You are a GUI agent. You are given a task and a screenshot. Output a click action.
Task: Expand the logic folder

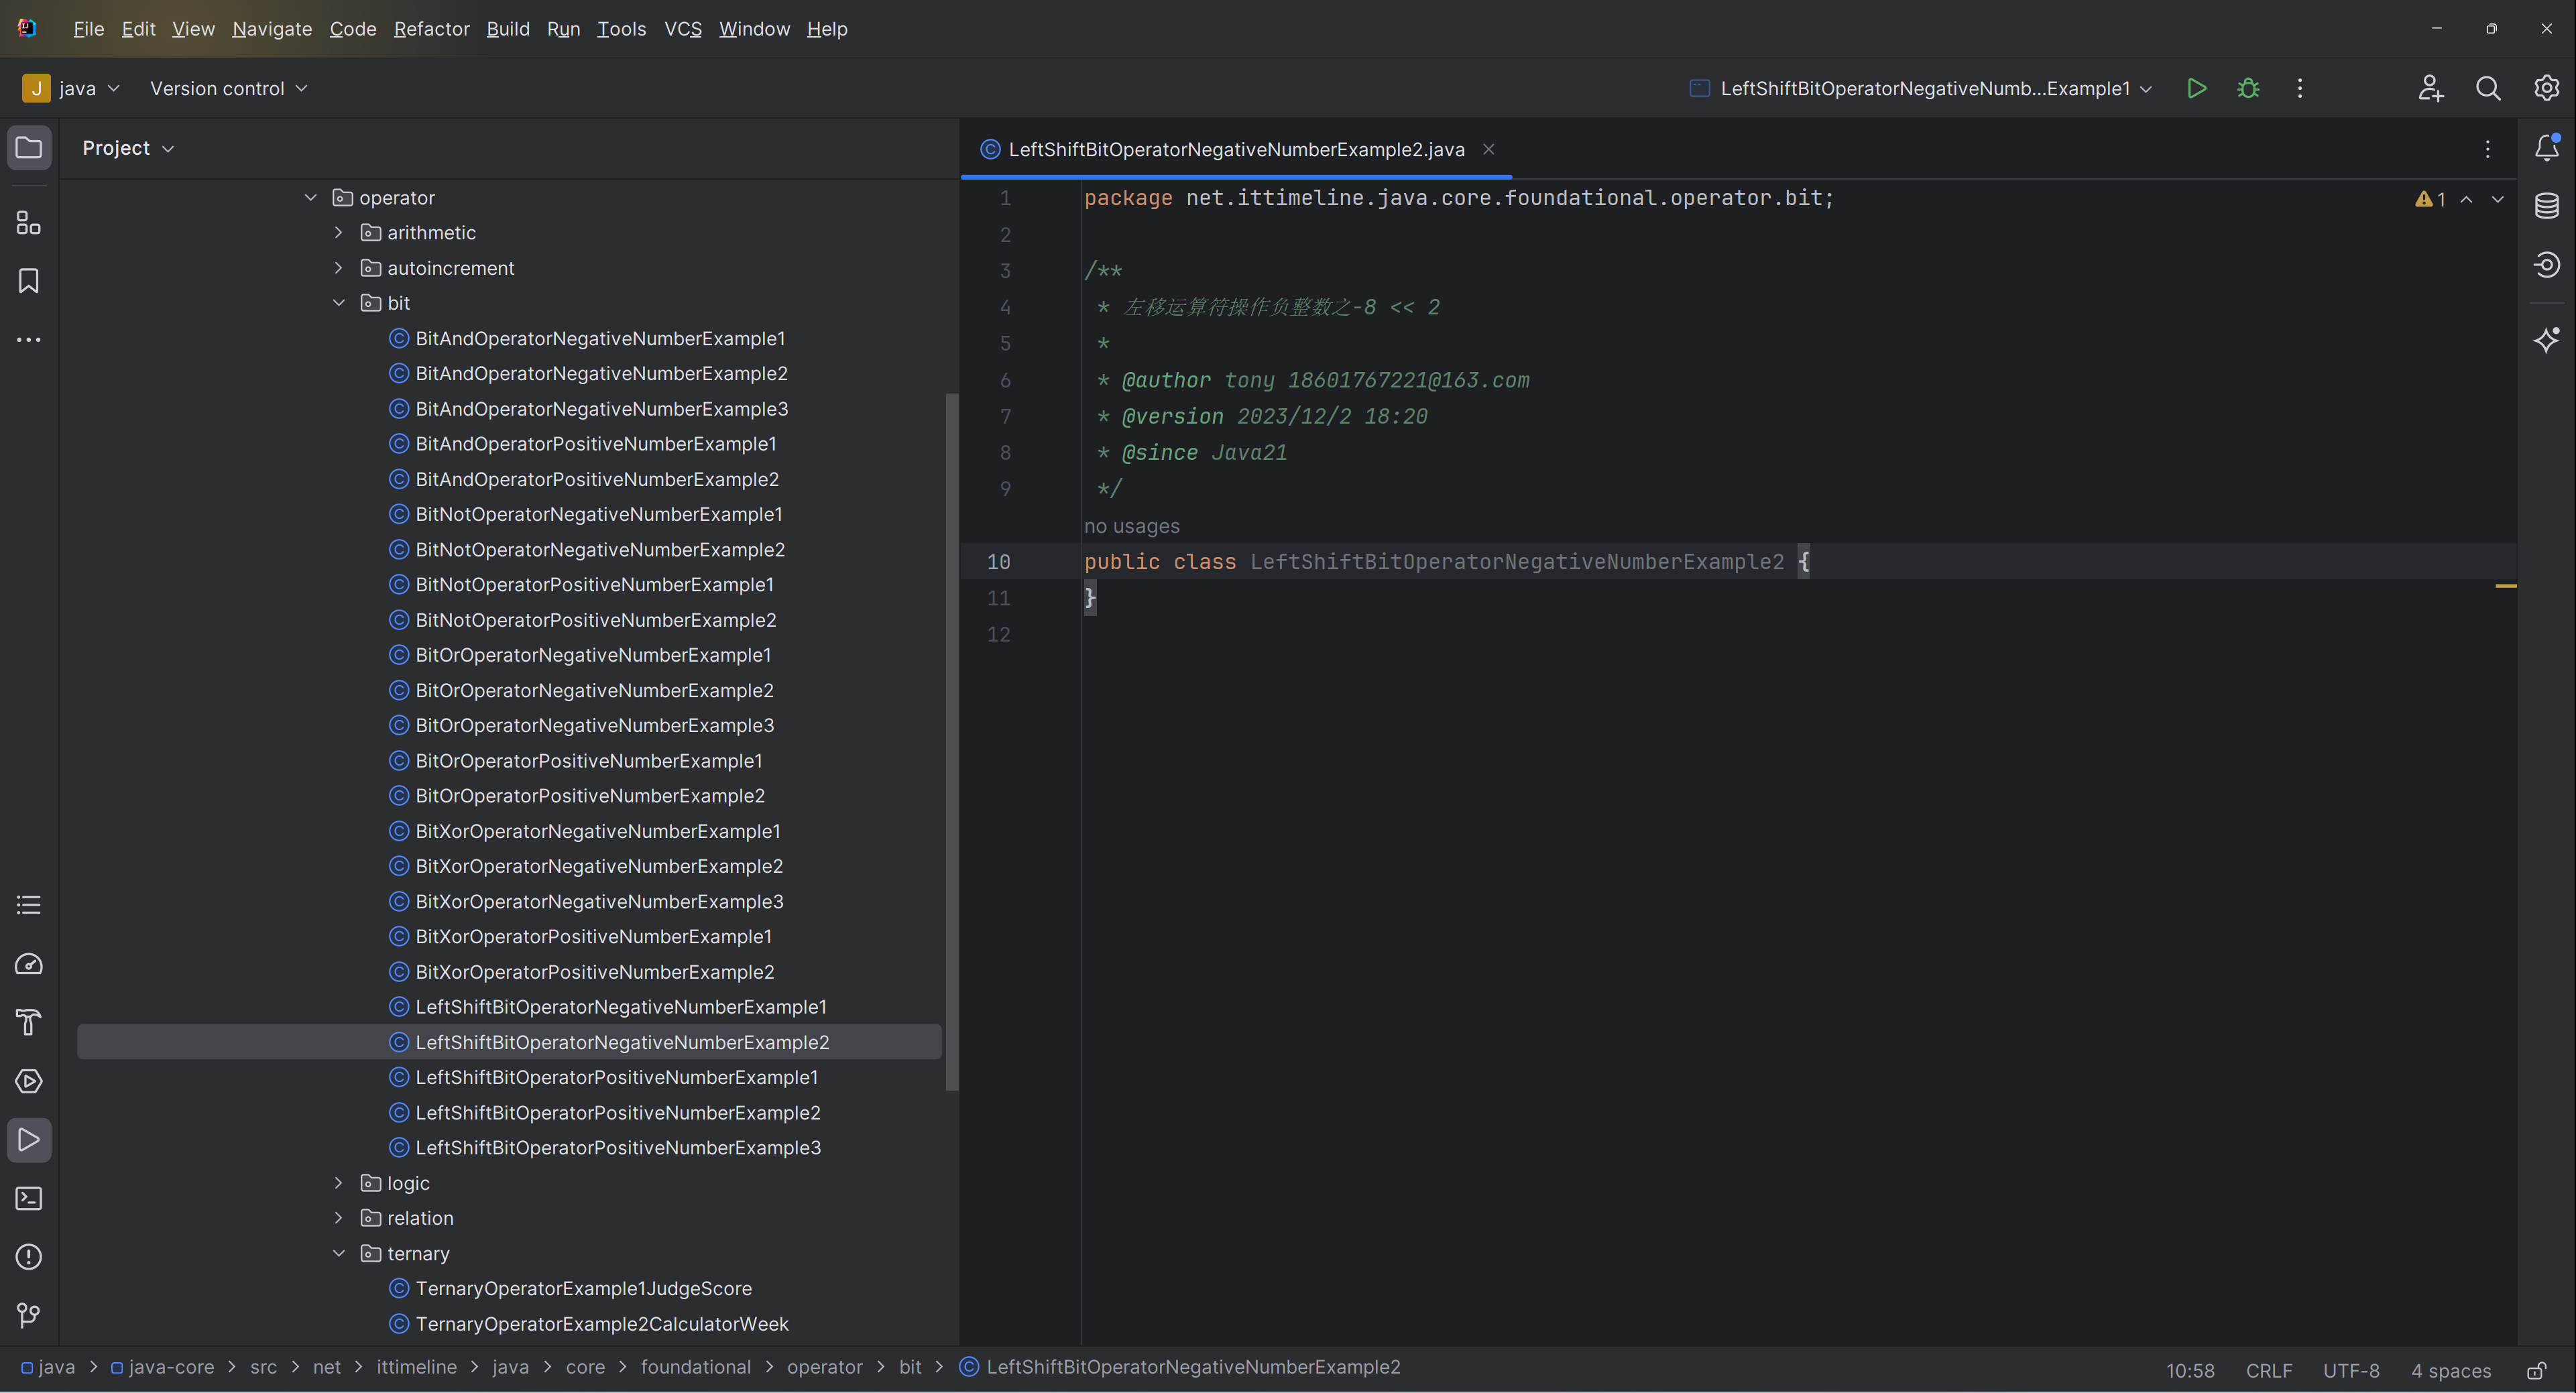click(x=339, y=1183)
